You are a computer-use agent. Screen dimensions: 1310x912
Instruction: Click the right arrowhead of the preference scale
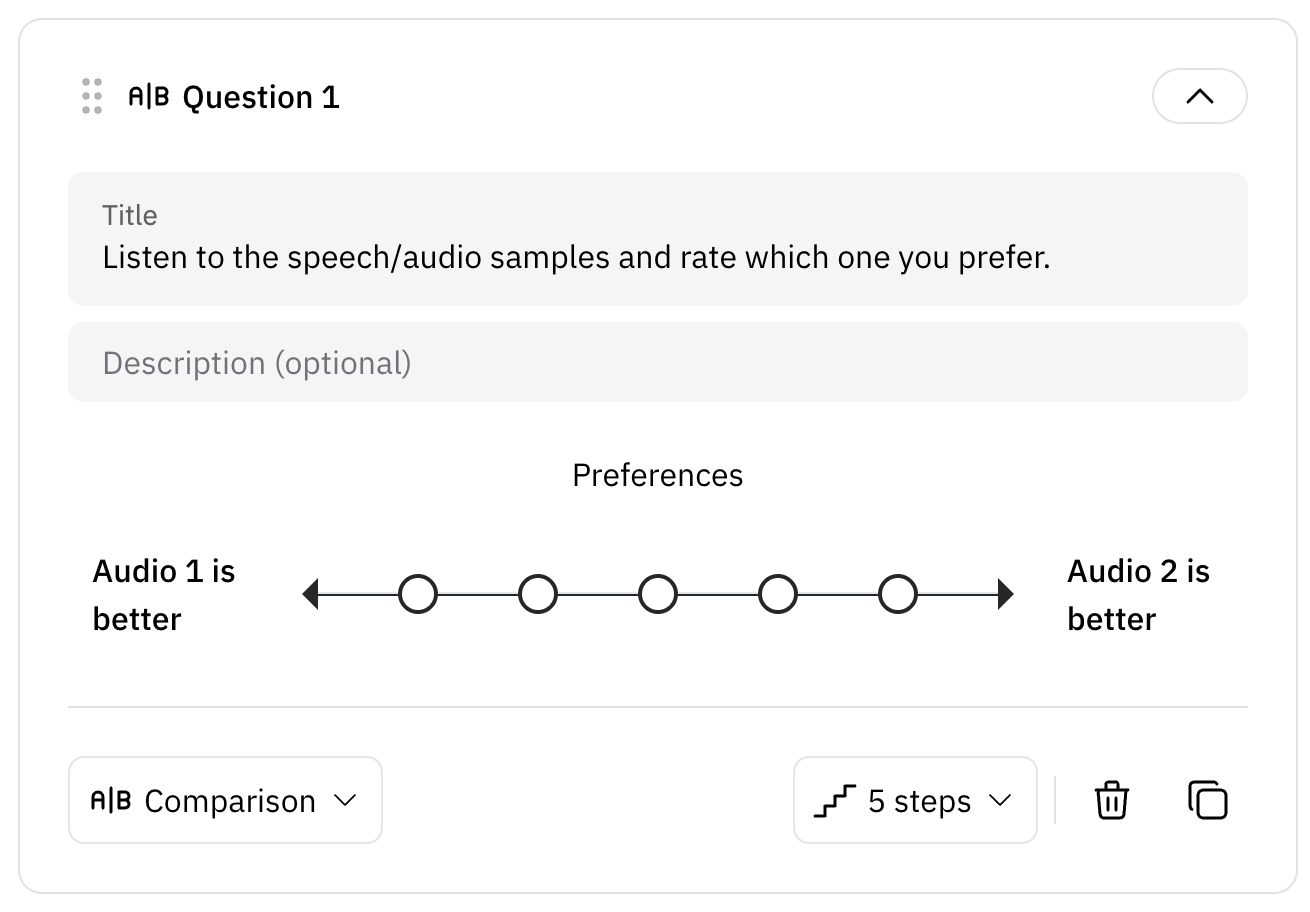click(x=1005, y=594)
